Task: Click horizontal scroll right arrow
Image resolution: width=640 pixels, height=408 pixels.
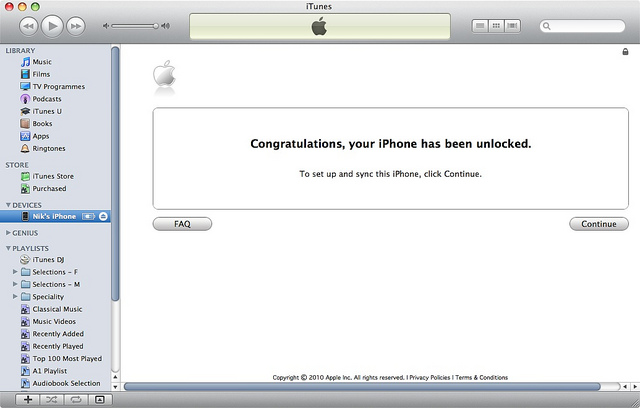Action: coord(635,386)
